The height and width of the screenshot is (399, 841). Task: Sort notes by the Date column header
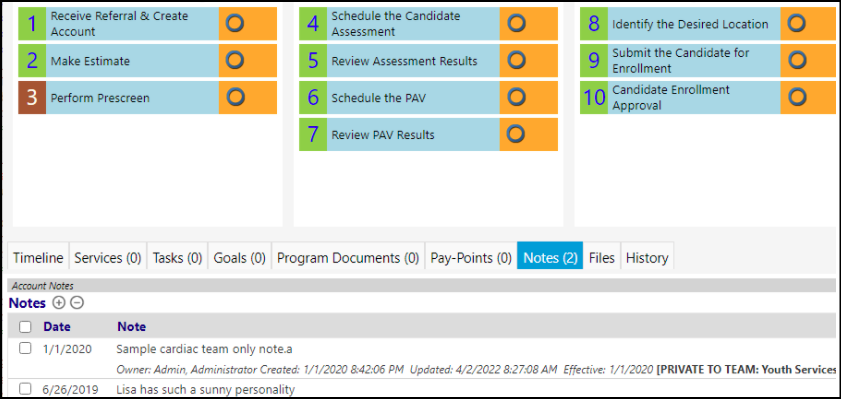(57, 327)
